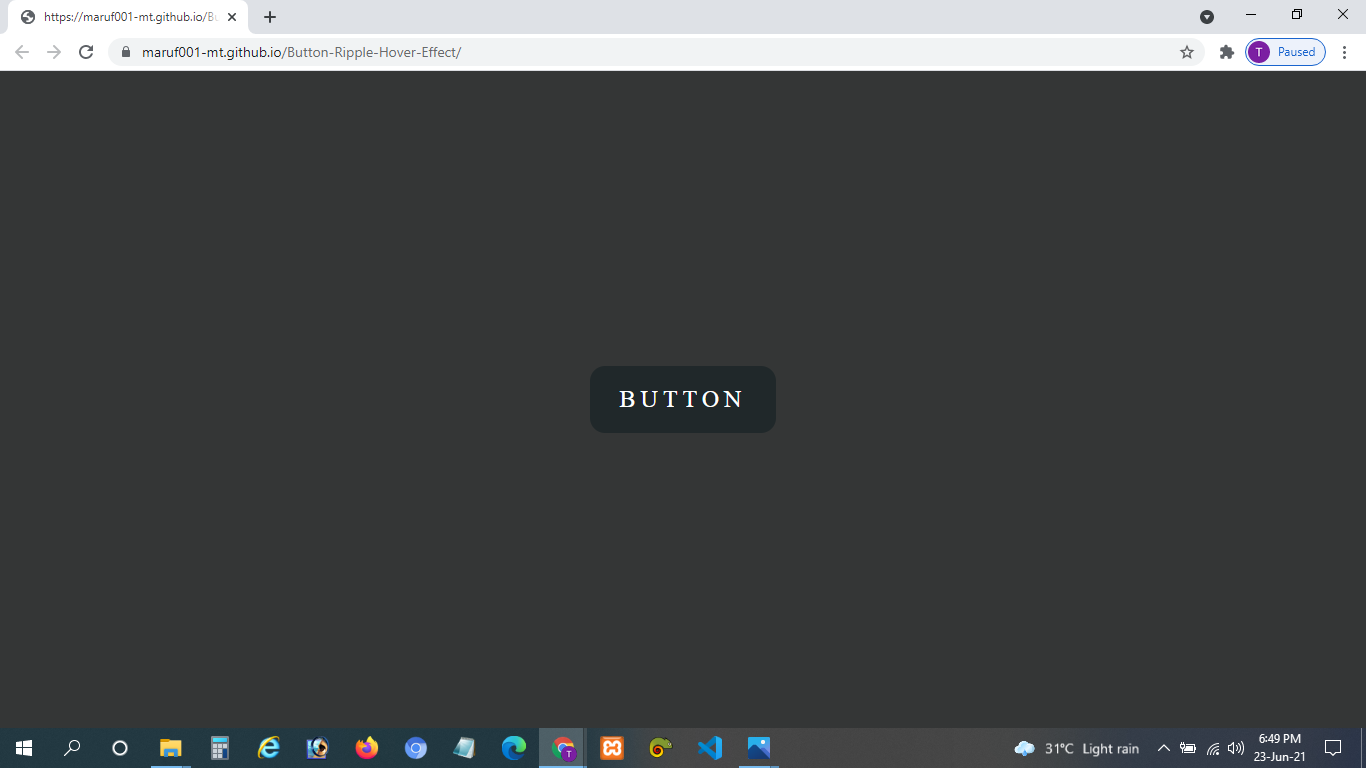Screen dimensions: 1366x768
Task: Click the BUTTON ripple element on the page
Action: click(683, 399)
